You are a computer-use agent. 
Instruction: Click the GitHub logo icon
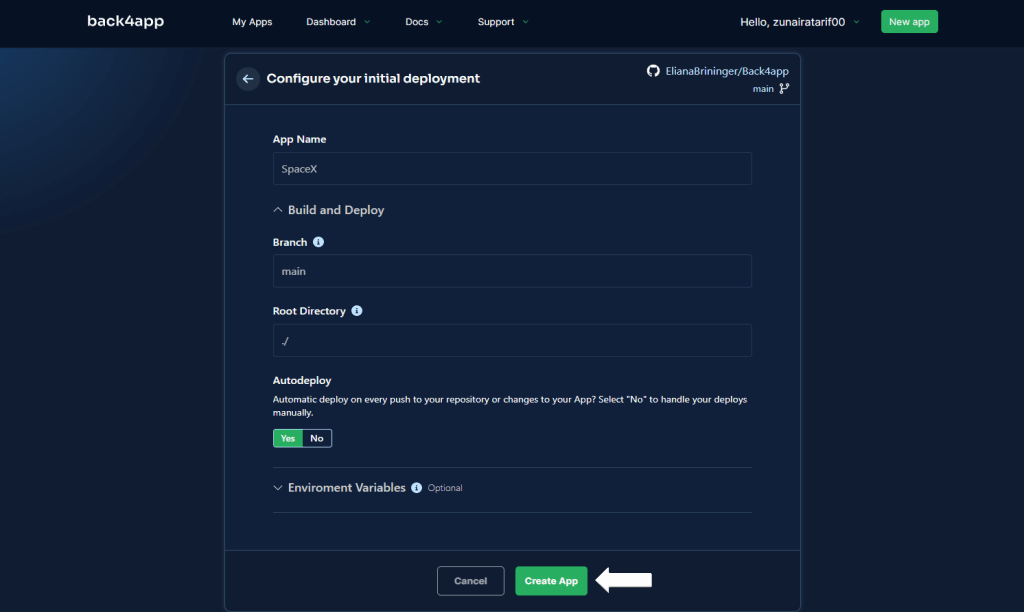tap(653, 71)
